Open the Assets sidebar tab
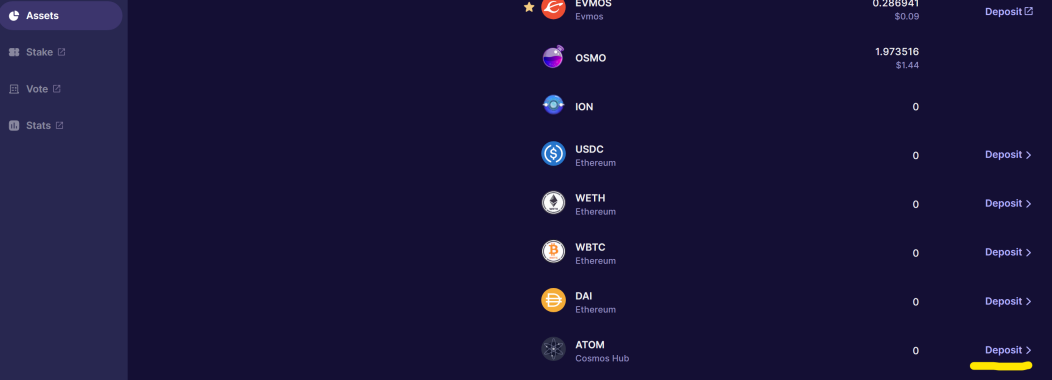Viewport: 1052px width, 380px height. tap(60, 15)
